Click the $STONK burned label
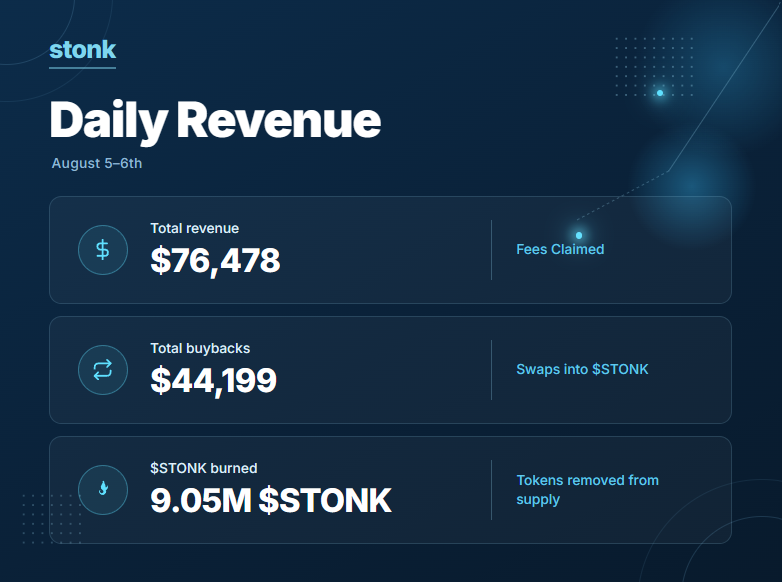The height and width of the screenshot is (582, 782). coord(203,468)
